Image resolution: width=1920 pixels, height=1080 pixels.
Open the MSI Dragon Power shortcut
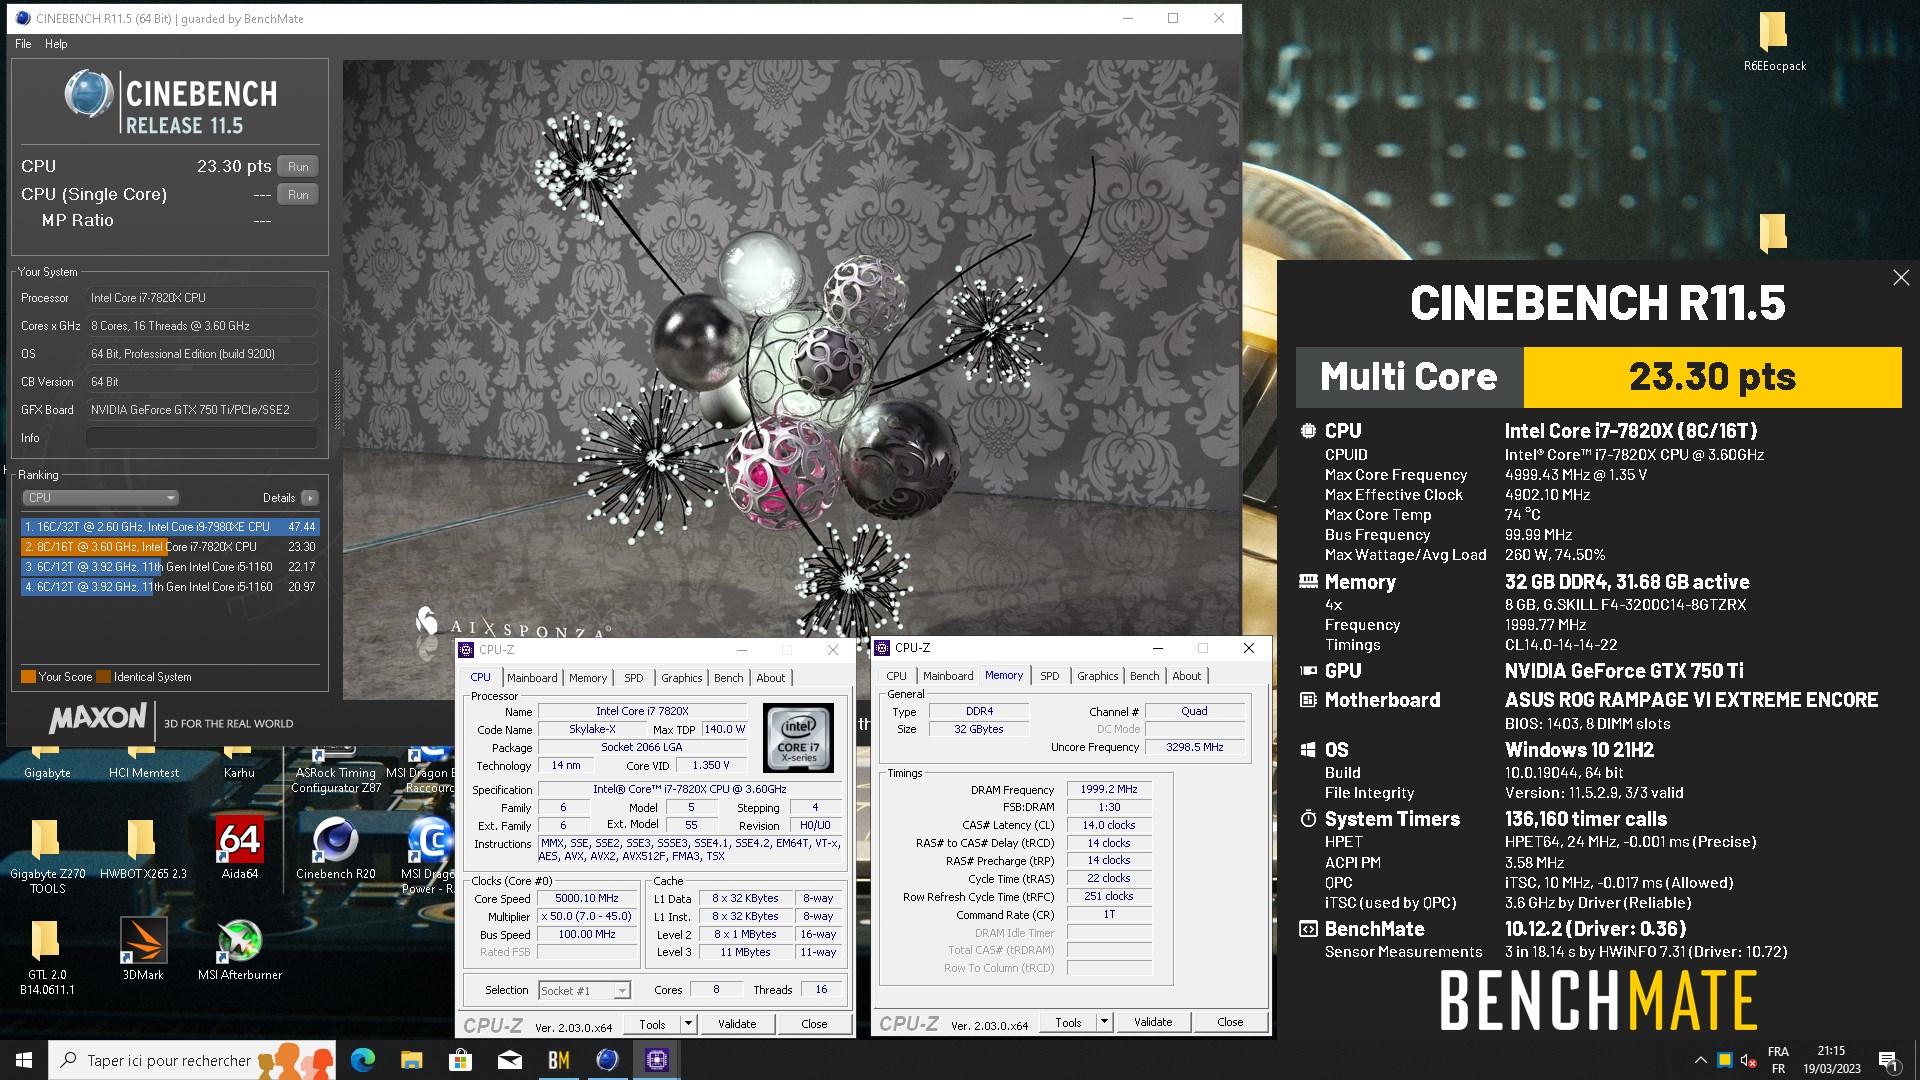point(428,855)
